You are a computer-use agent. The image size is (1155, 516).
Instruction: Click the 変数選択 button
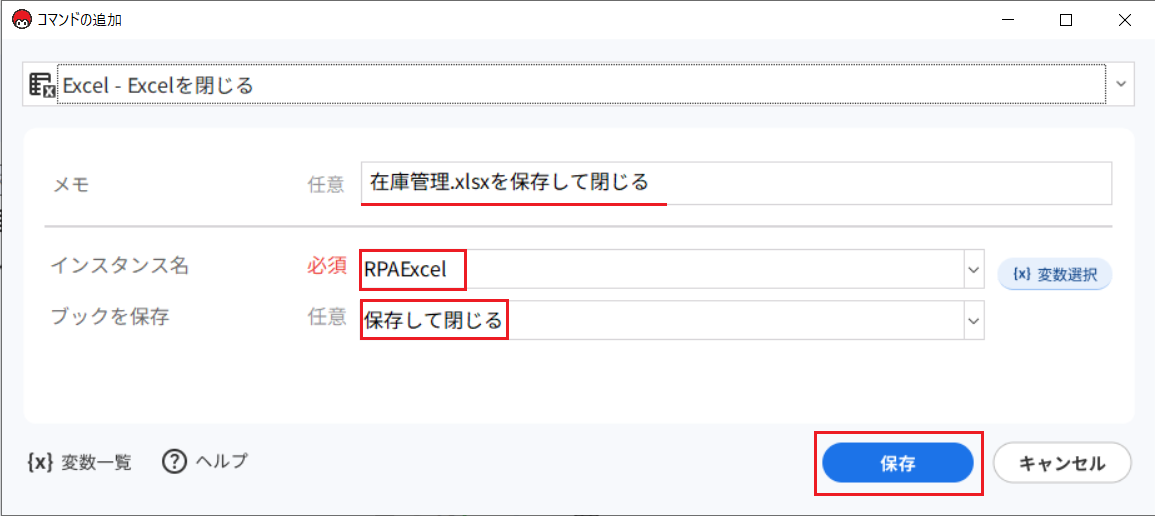click(x=1055, y=275)
